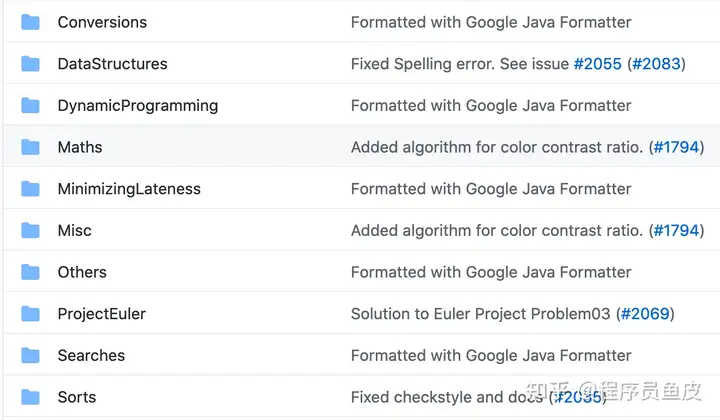Viewport: 720px width, 420px height.
Task: Open the DataStructures directory name
Action: tap(112, 64)
